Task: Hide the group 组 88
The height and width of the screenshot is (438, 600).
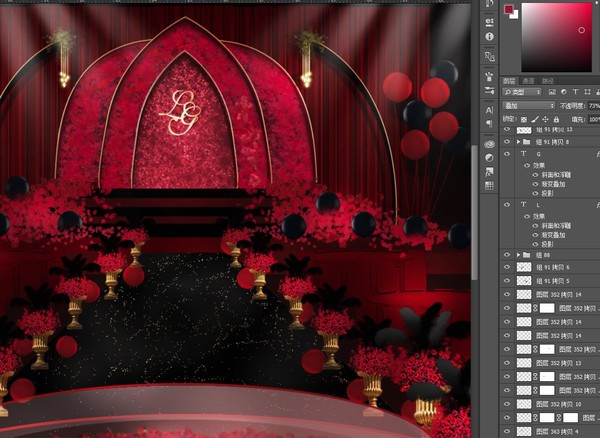Action: 507,254
